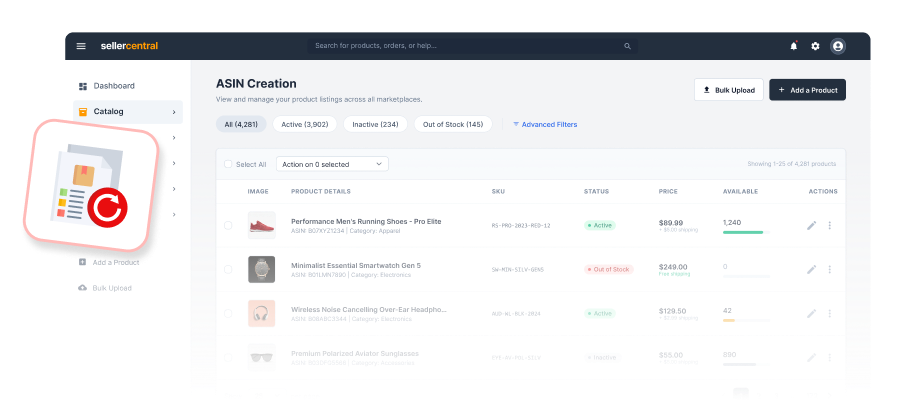Viewport: 900px width, 400px height.
Task: Open more actions for Running Shoes row
Action: (x=829, y=226)
